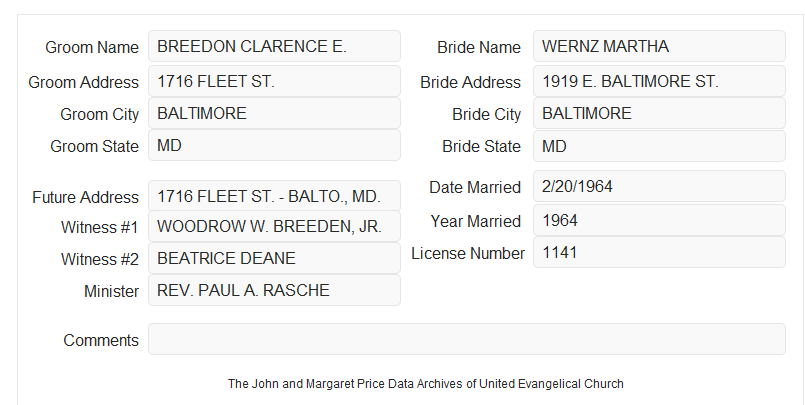Click the License Number field
This screenshot has height=405, width=805.
(659, 252)
